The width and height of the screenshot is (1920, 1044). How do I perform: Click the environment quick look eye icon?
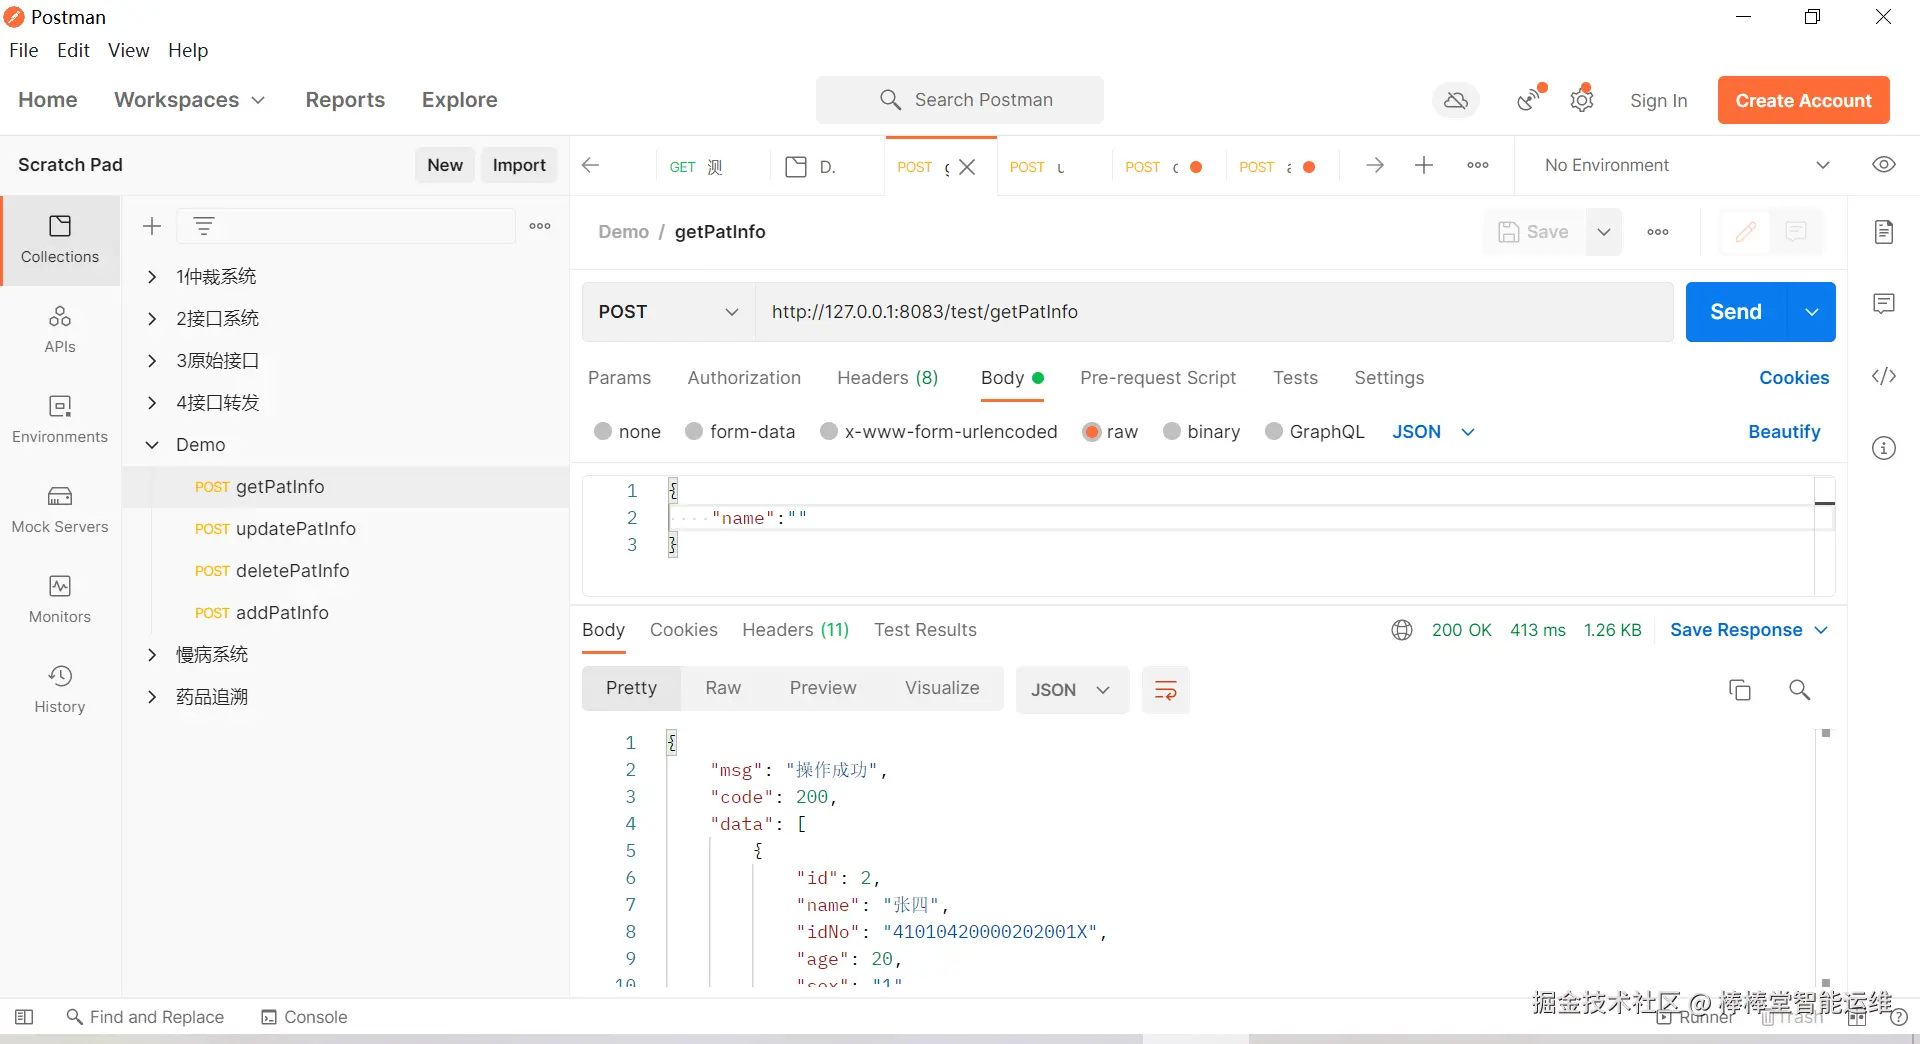1883,165
